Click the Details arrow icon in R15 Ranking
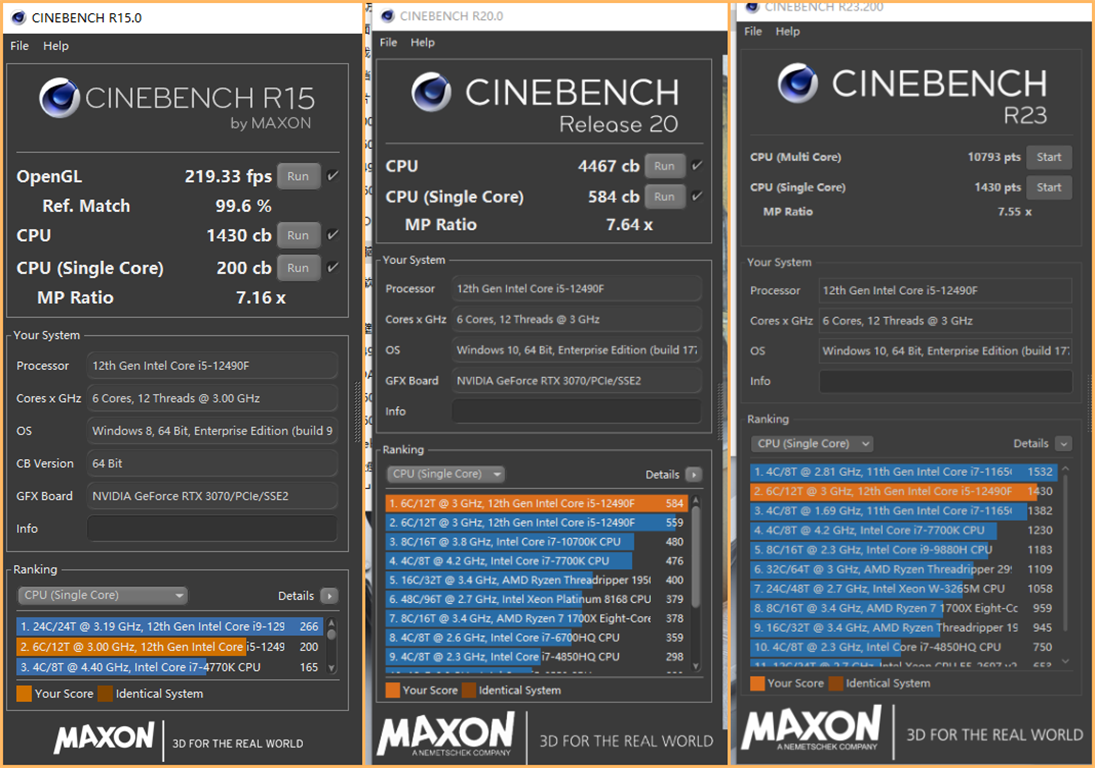 [329, 596]
